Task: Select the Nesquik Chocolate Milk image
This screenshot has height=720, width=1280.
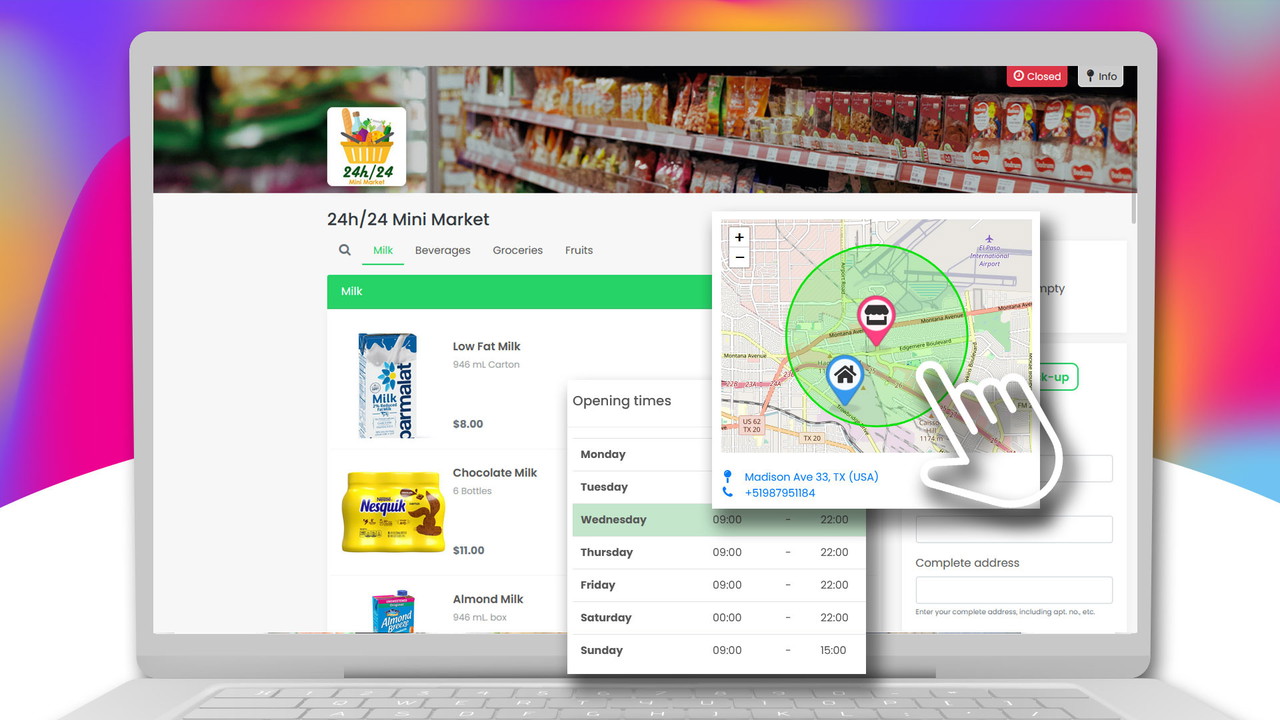Action: tap(392, 511)
